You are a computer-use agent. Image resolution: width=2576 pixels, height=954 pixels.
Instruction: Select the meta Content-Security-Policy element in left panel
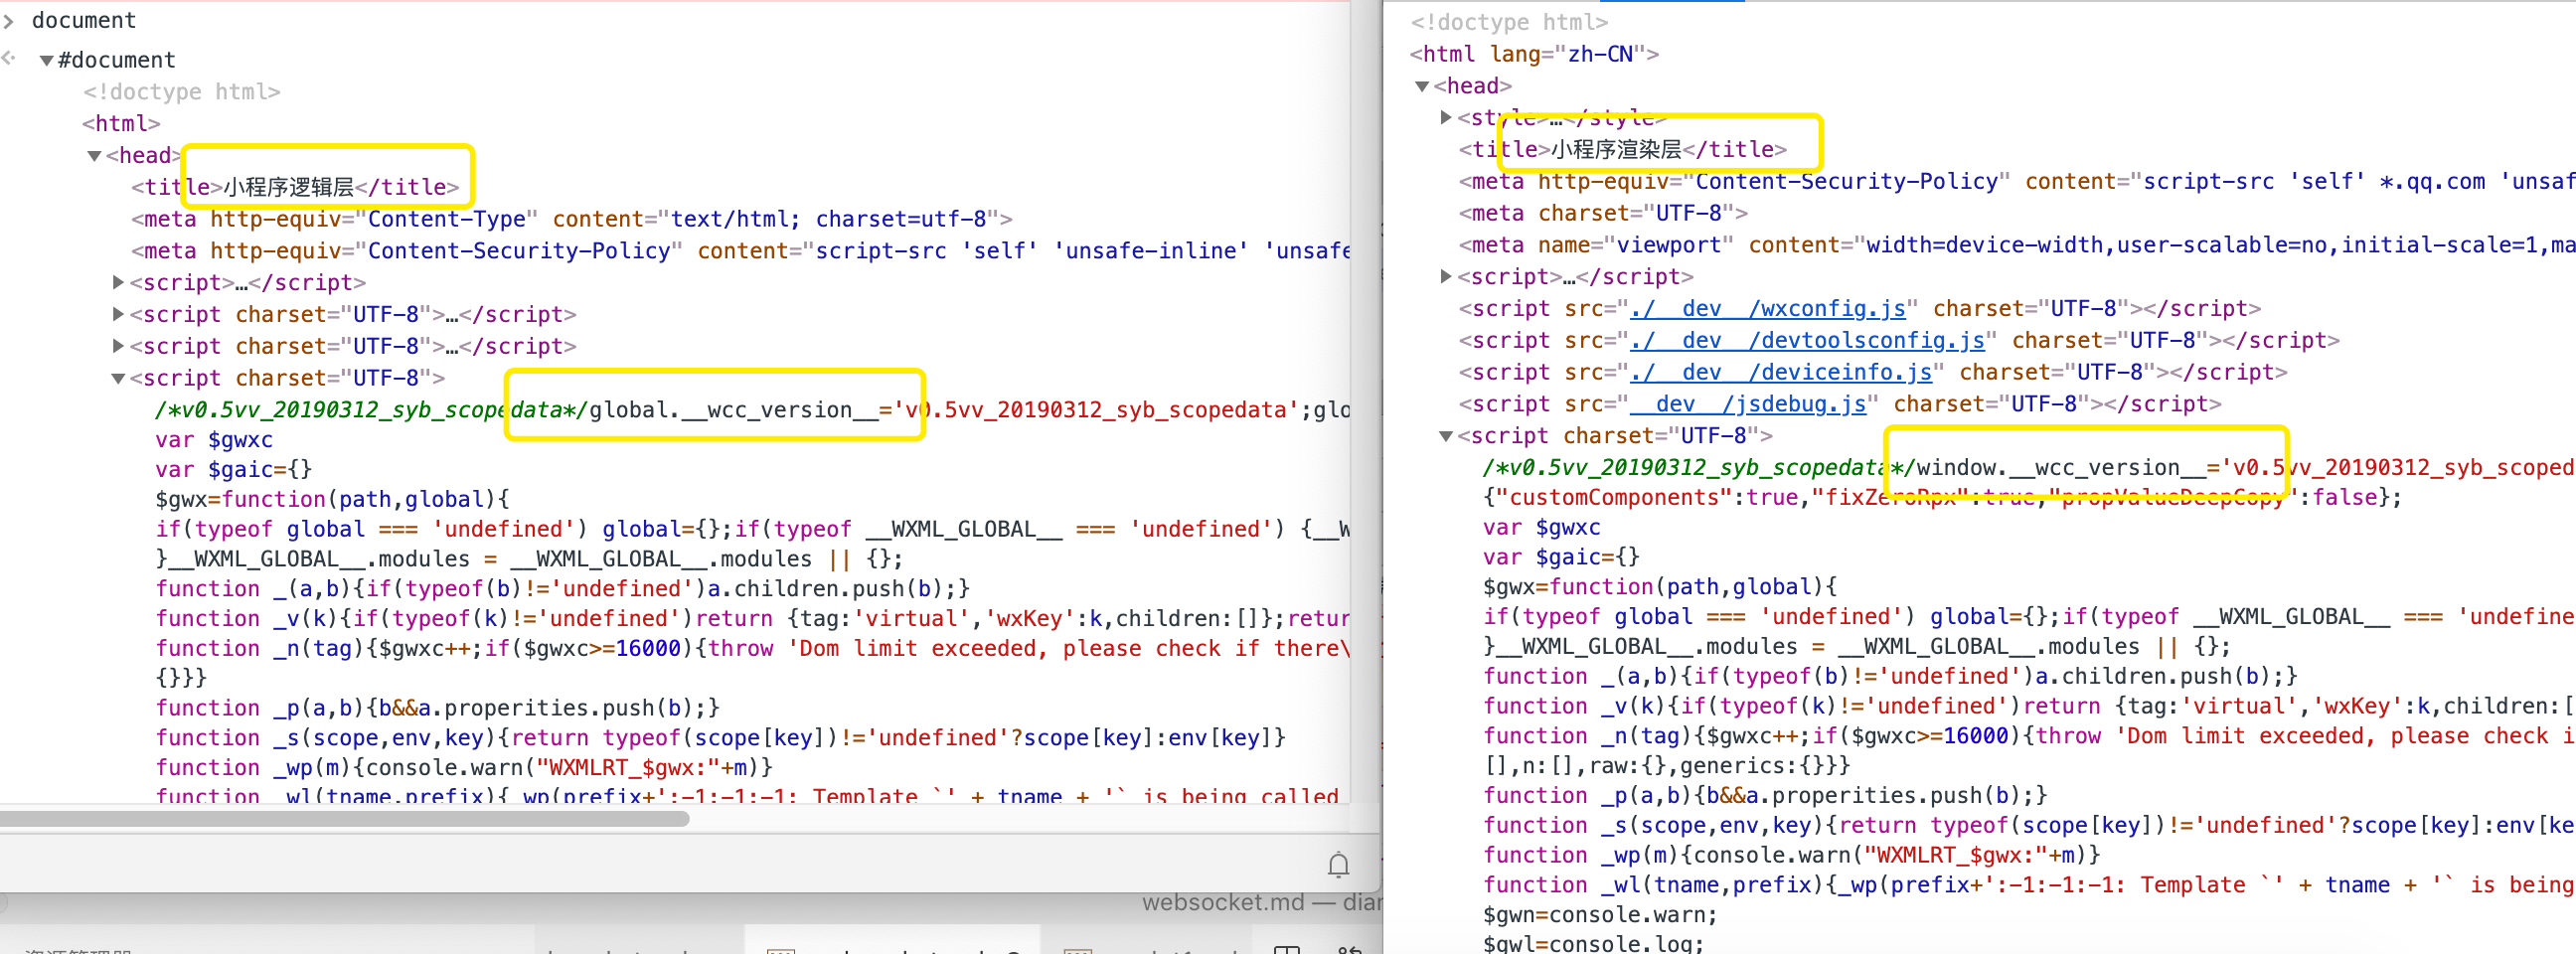coord(740,251)
